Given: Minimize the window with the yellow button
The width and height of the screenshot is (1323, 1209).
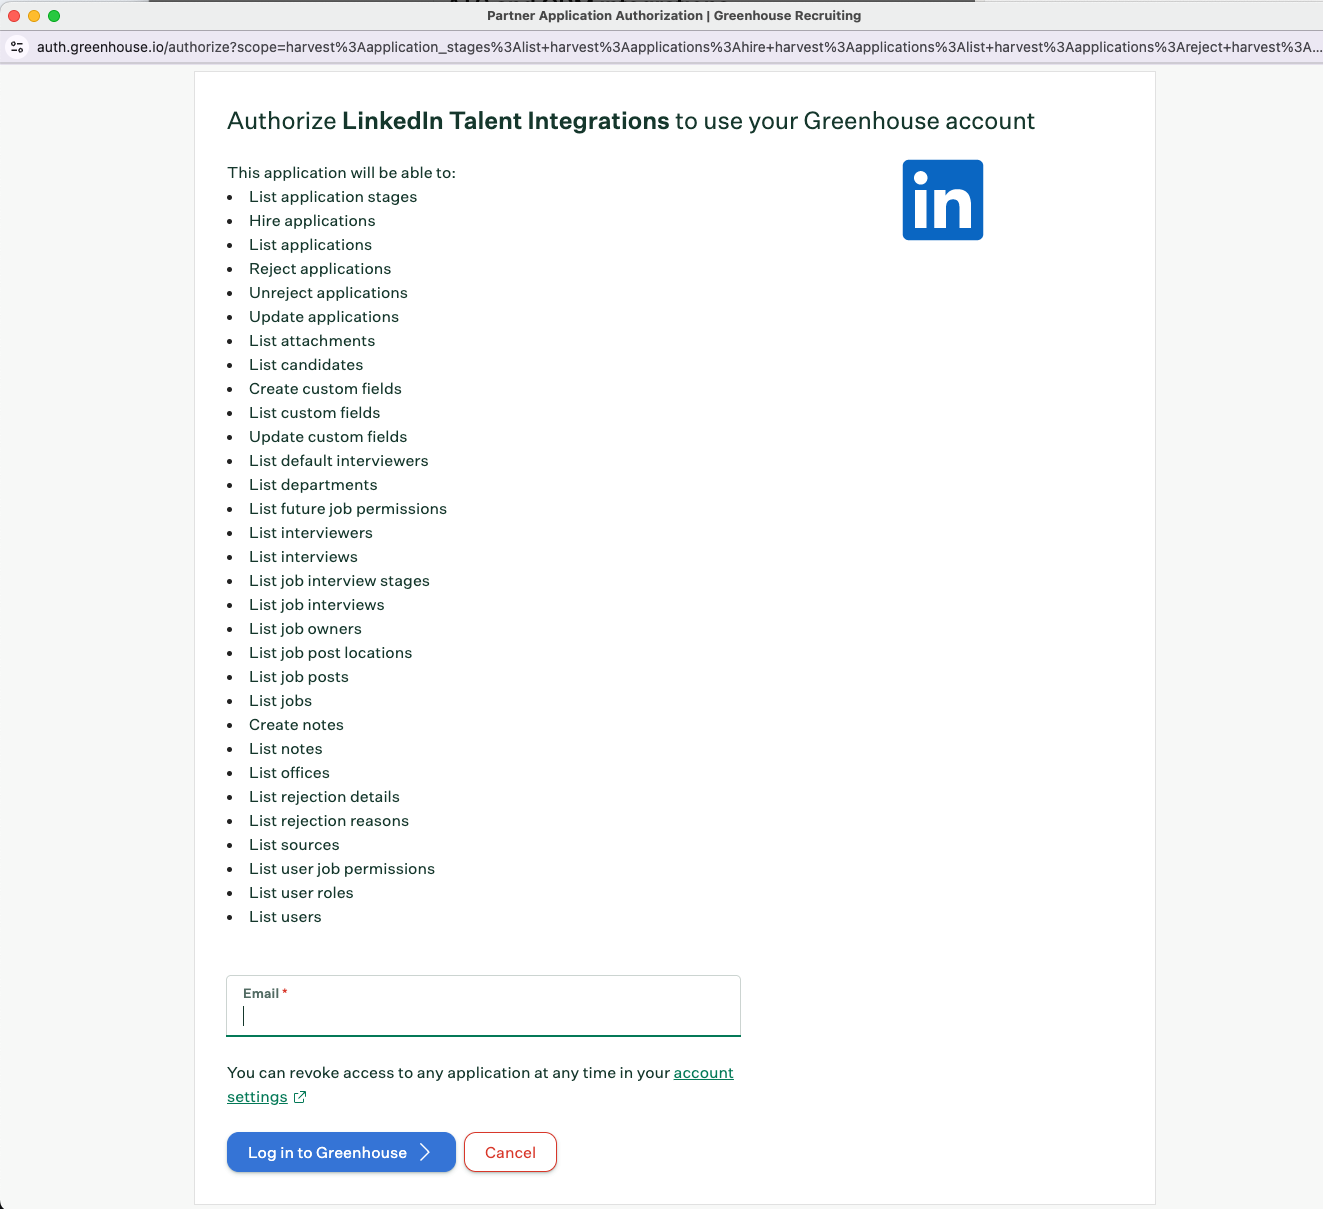Looking at the screenshot, I should coord(34,16).
